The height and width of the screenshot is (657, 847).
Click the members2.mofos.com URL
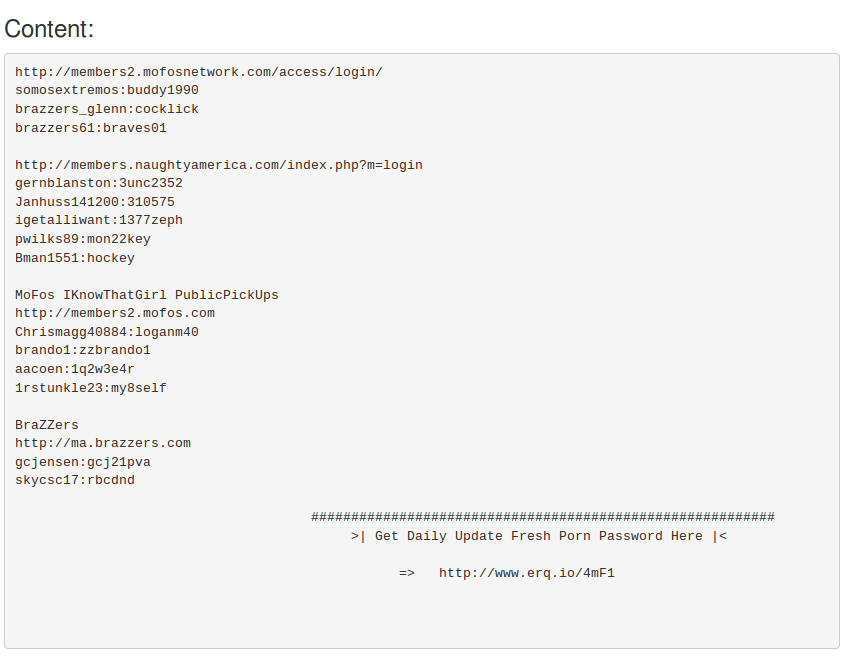tap(115, 313)
